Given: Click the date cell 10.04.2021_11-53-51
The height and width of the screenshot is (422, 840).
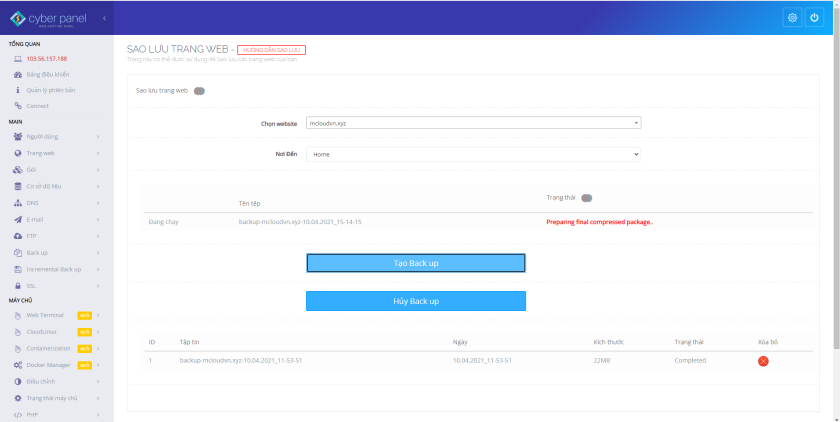Looking at the screenshot, I should click(x=482, y=360).
